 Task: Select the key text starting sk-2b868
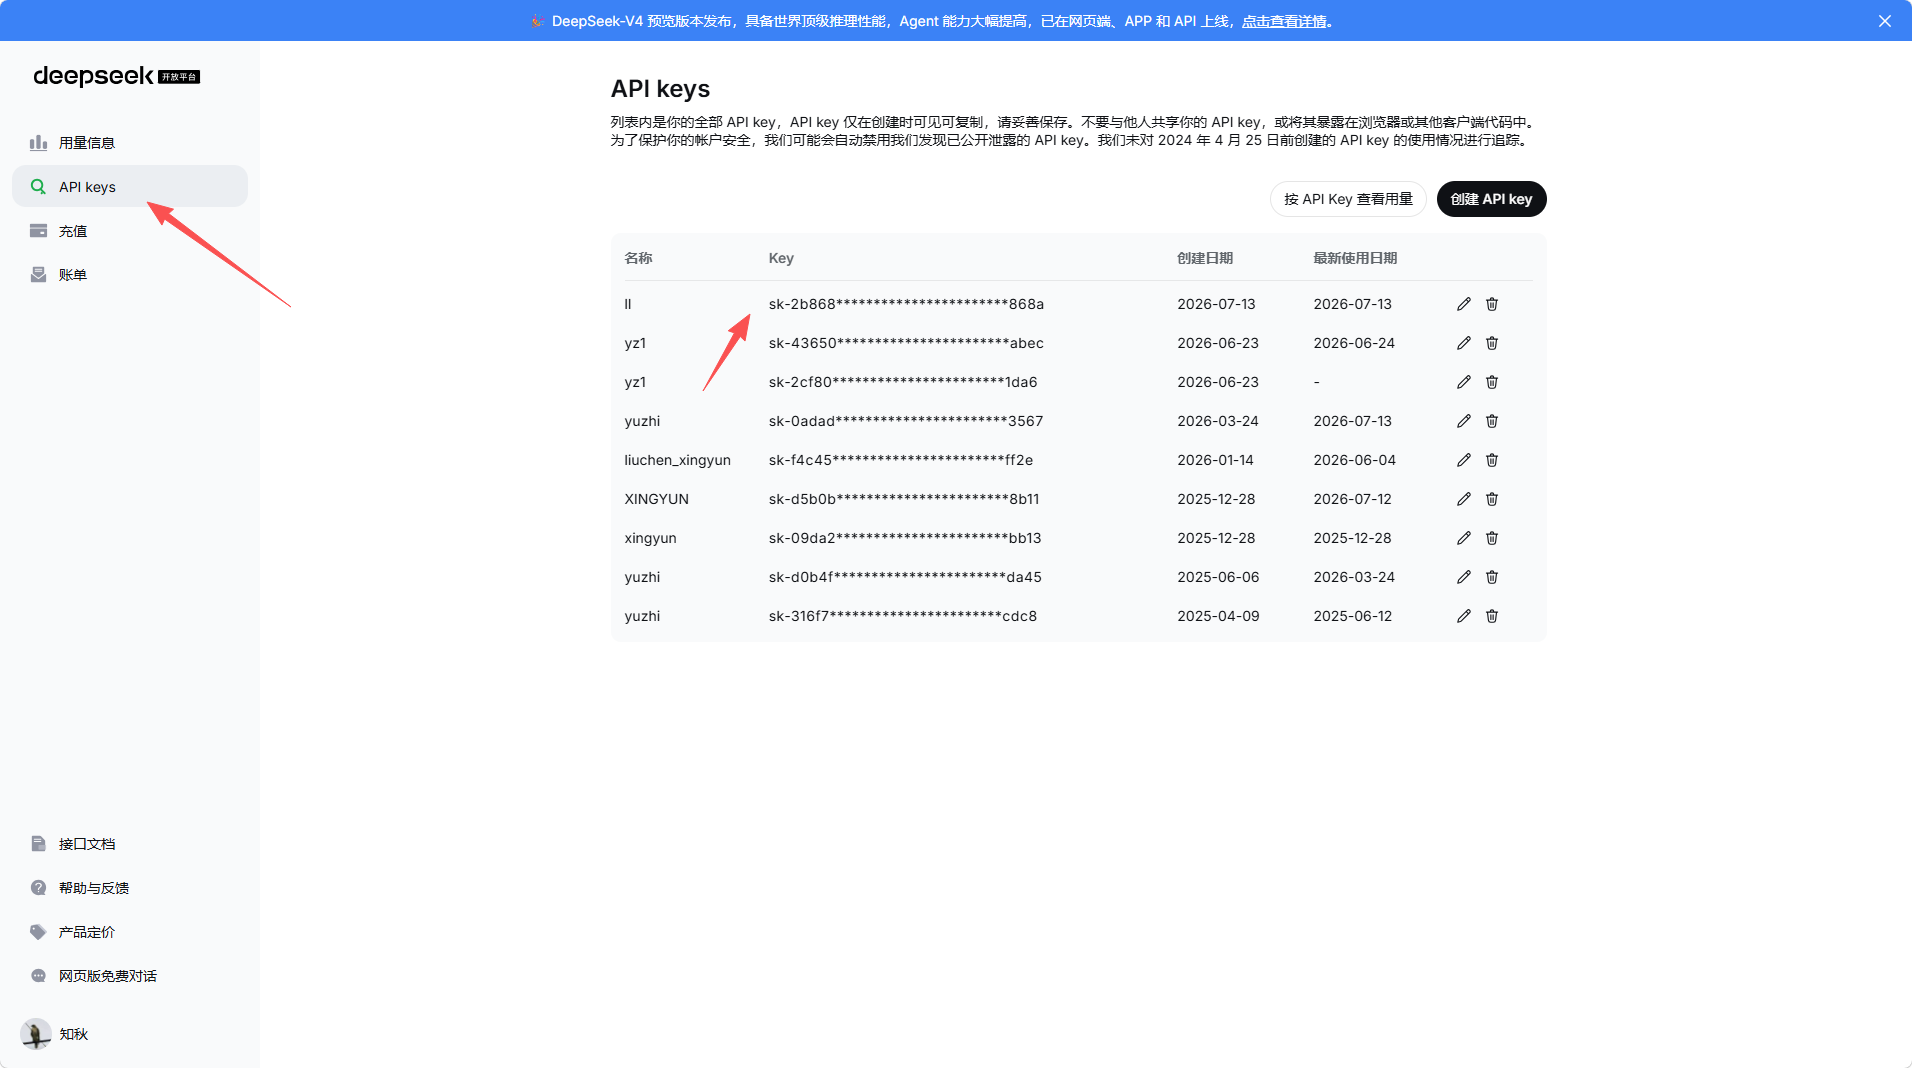point(906,304)
